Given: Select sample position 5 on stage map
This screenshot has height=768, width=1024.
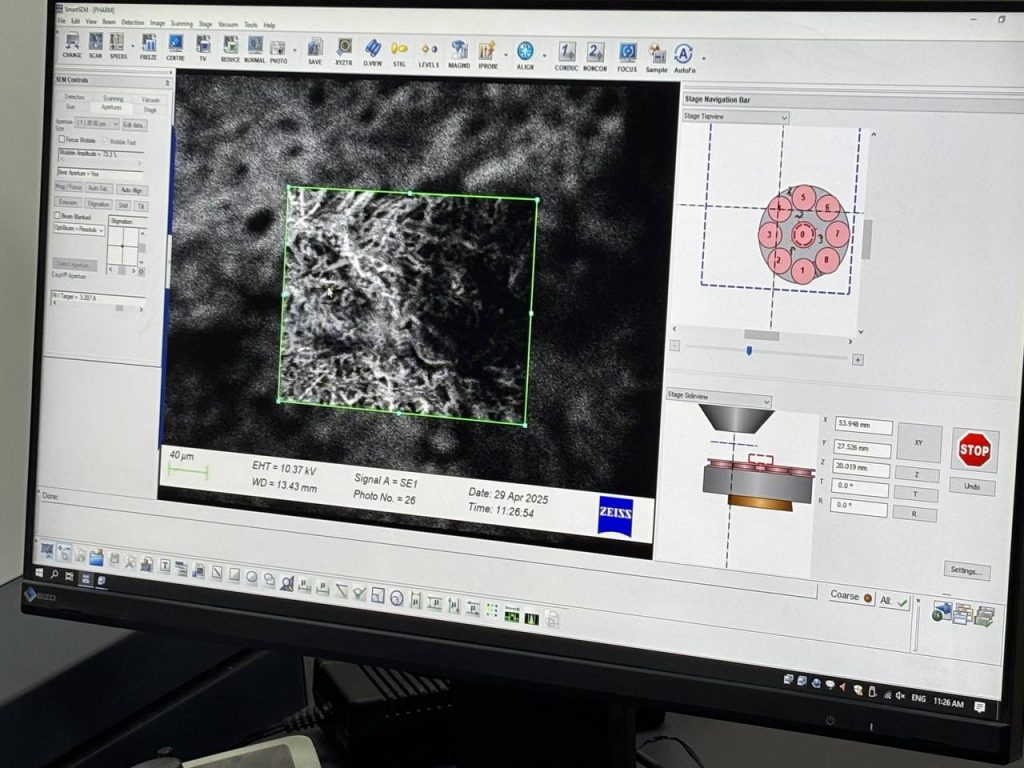Looking at the screenshot, I should click(x=804, y=197).
